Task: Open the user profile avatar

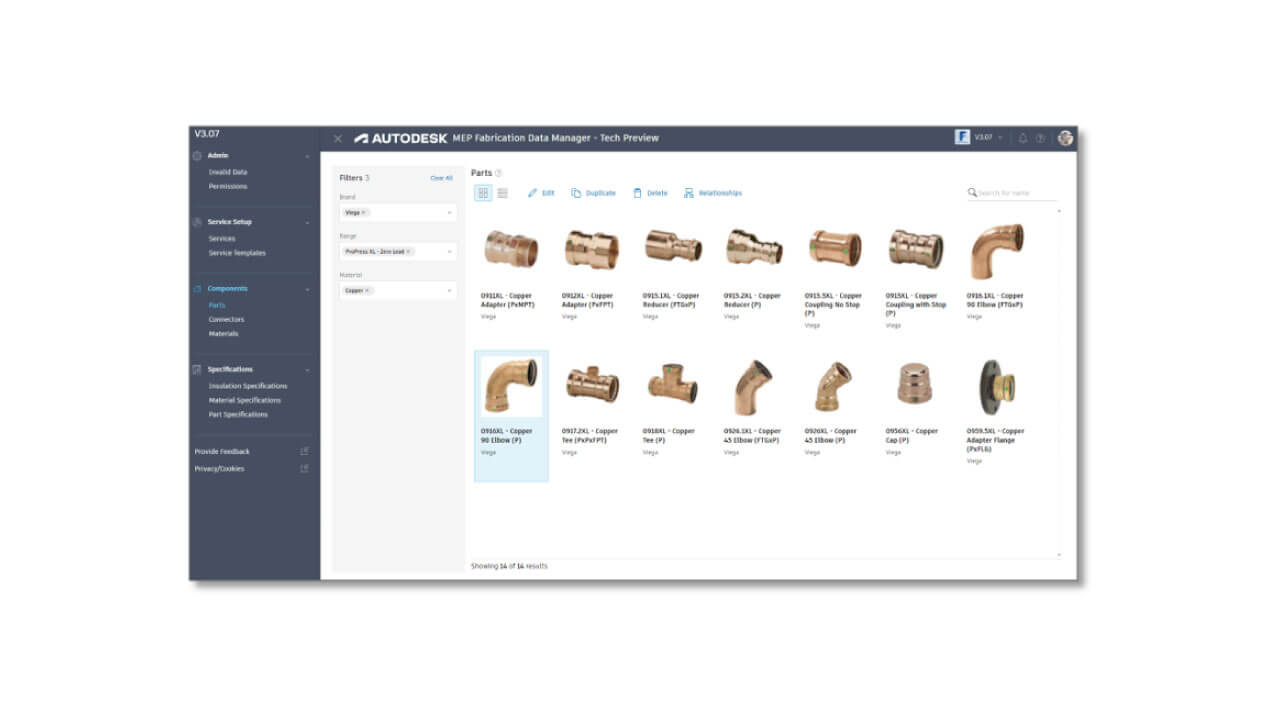Action: point(1065,138)
